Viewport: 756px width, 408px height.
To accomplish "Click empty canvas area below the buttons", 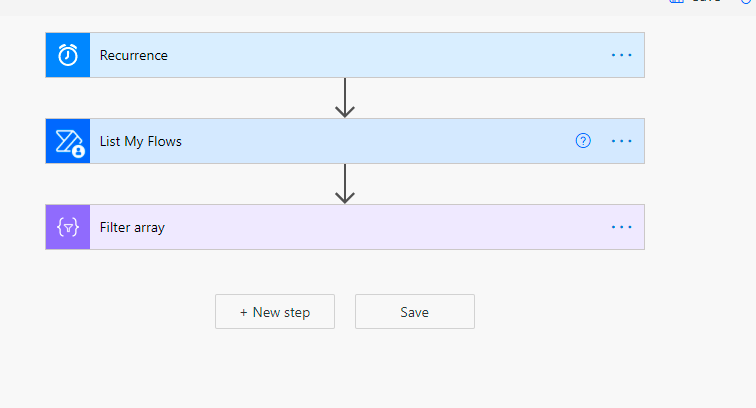I will pyautogui.click(x=345, y=369).
